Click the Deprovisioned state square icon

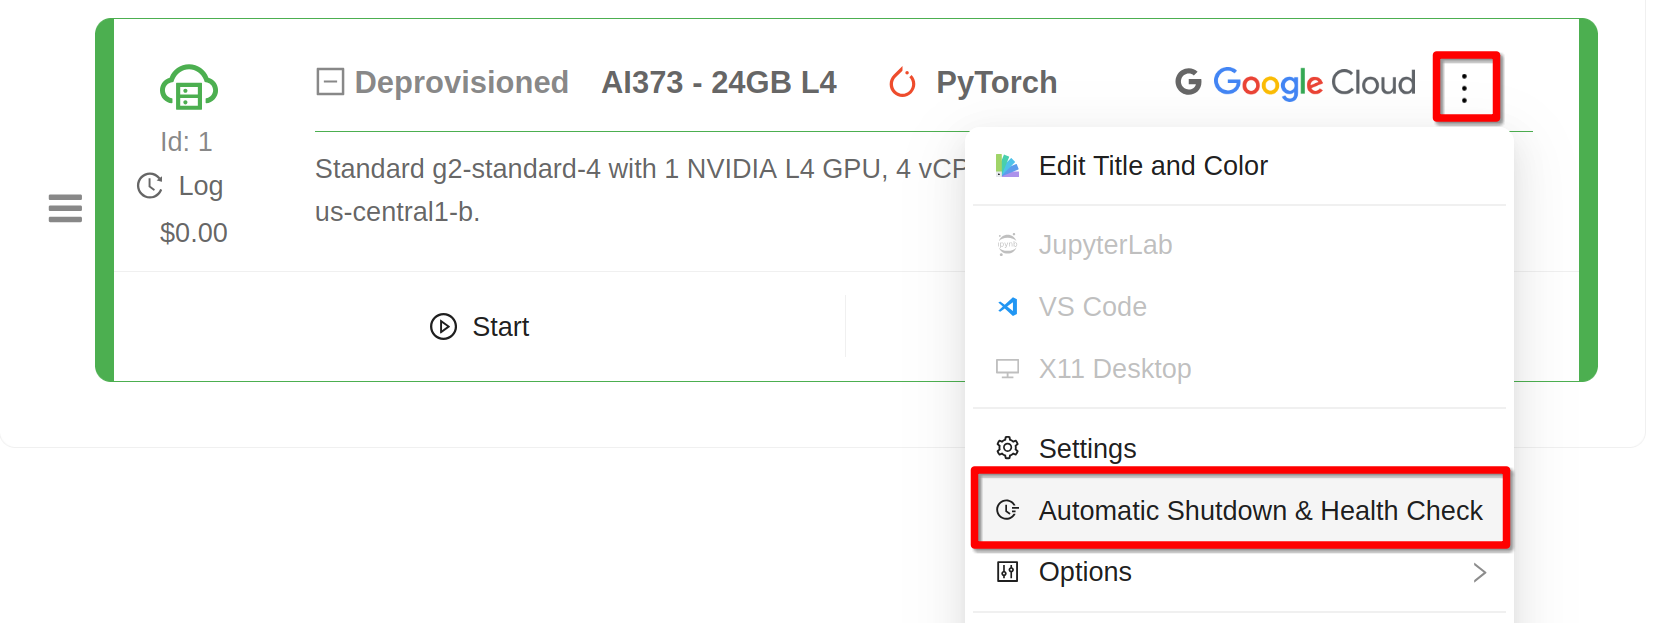click(330, 82)
